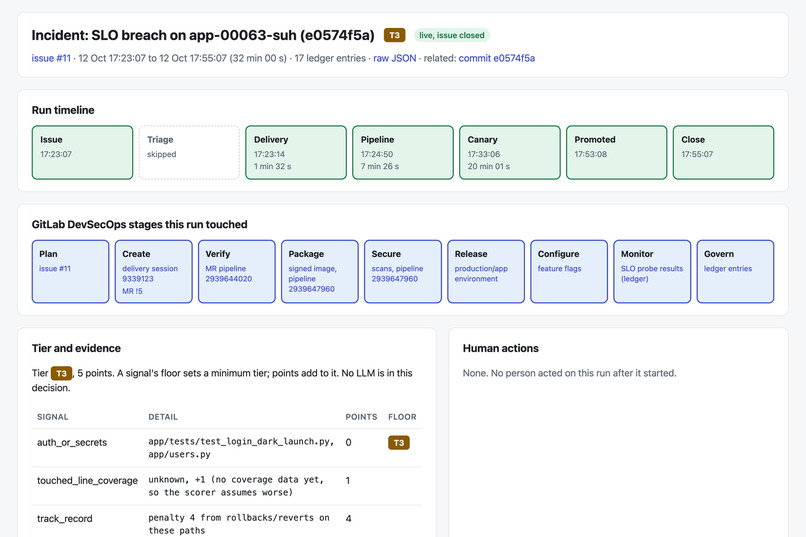Select the Delivery timeline step
This screenshot has width=806, height=537.
[x=296, y=153]
